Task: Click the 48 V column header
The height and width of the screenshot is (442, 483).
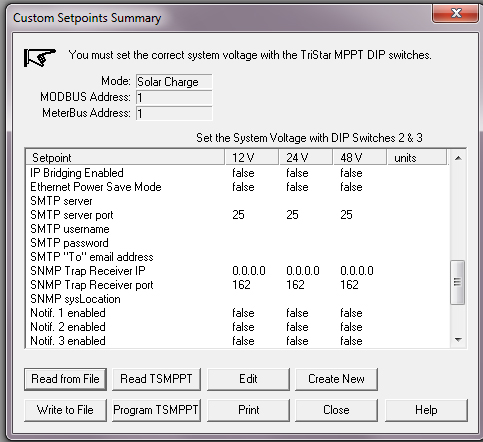Action: (x=360, y=157)
